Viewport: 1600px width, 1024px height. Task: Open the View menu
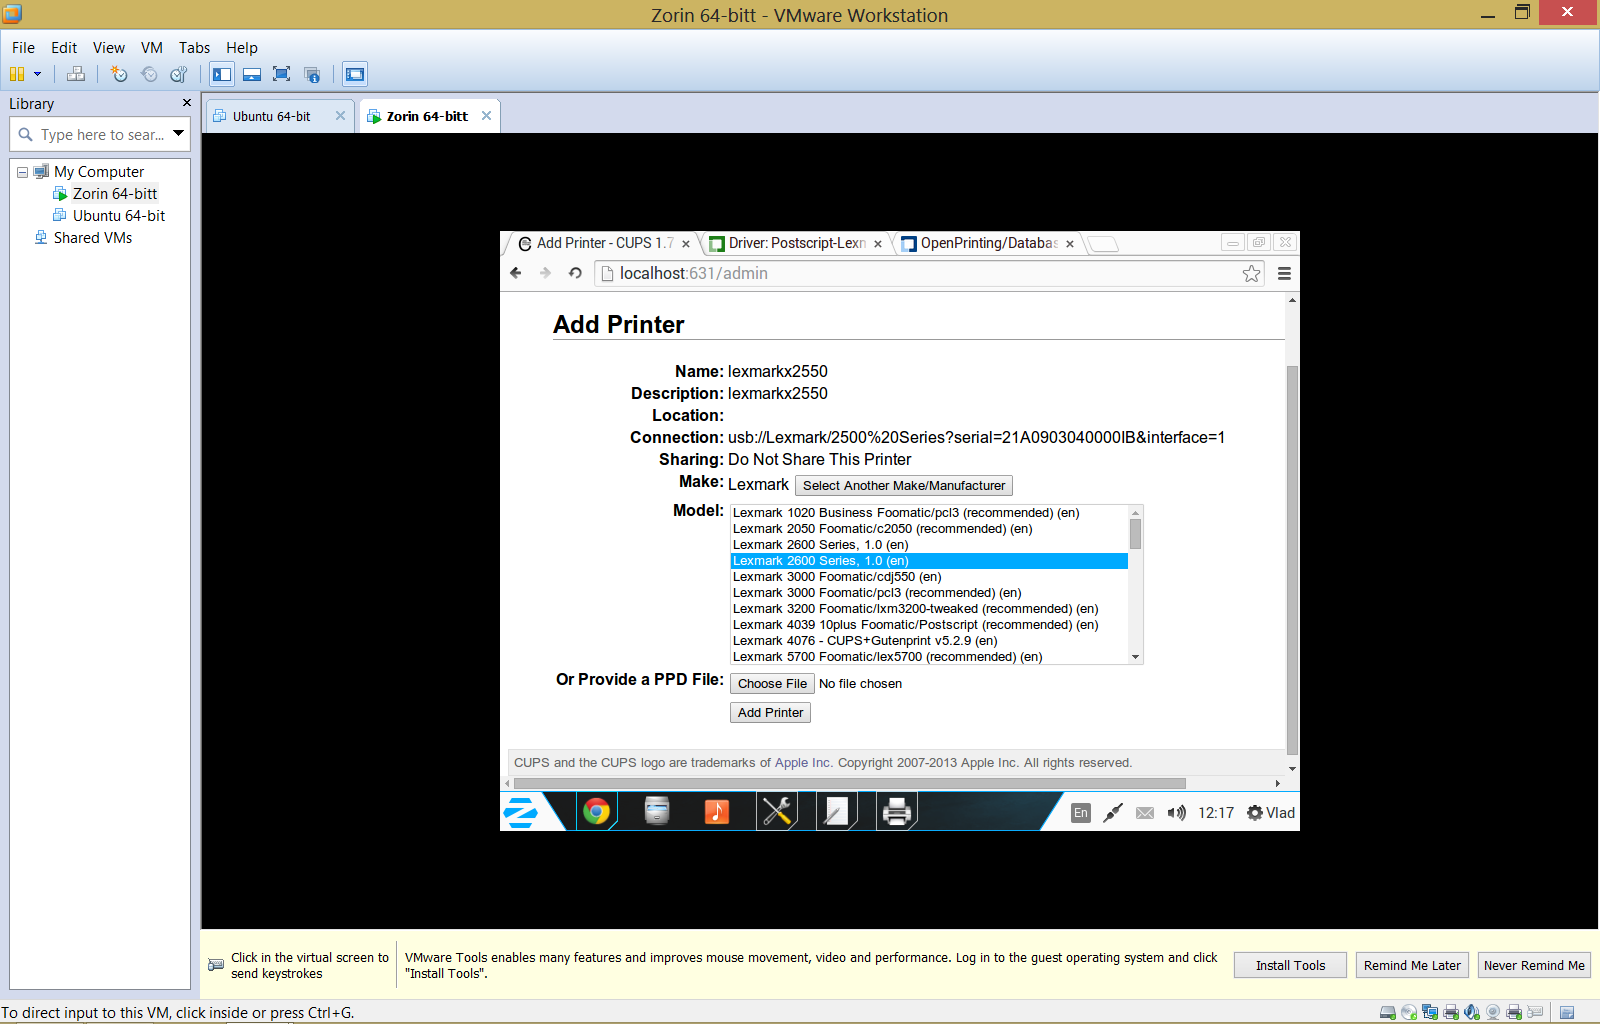point(109,47)
